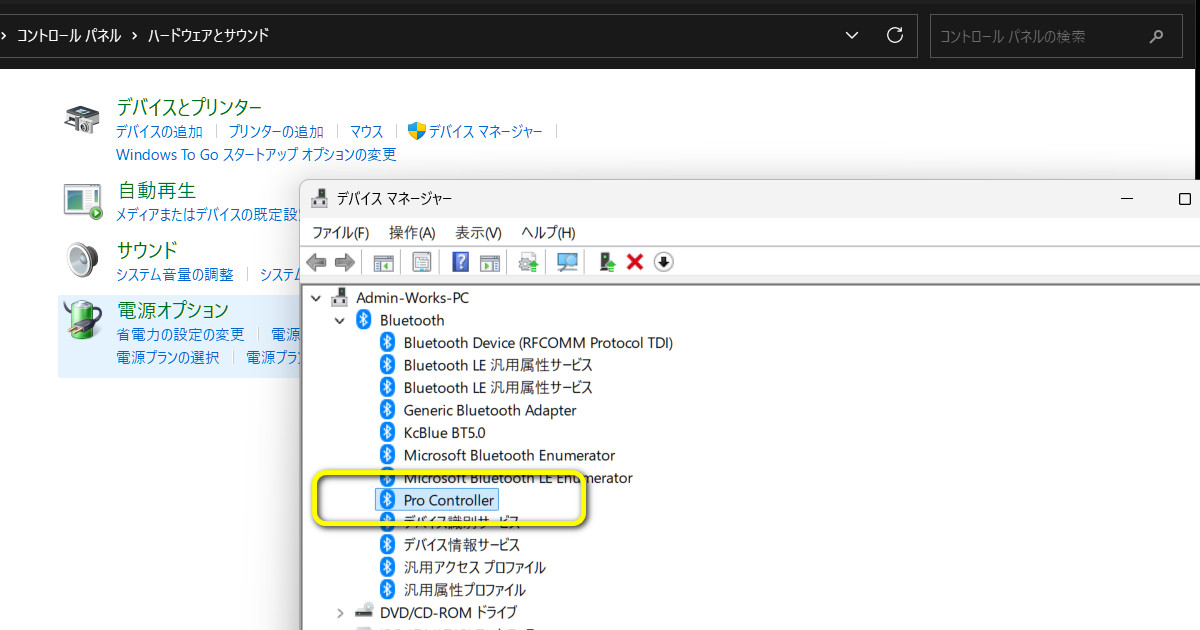This screenshot has height=630, width=1200.
Task: Click the scan for hardware changes icon
Action: 567,262
